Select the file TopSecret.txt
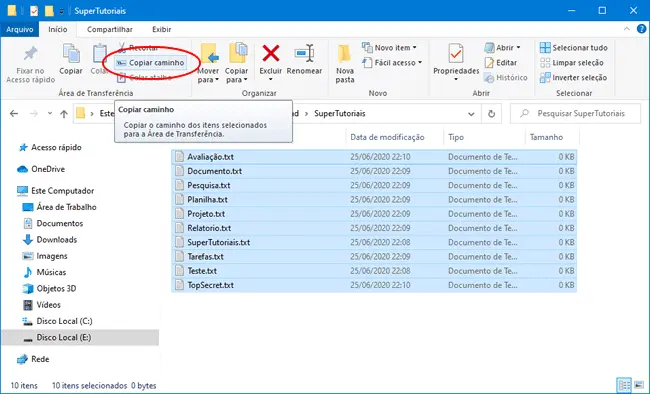The height and width of the screenshot is (394, 650). [374, 285]
